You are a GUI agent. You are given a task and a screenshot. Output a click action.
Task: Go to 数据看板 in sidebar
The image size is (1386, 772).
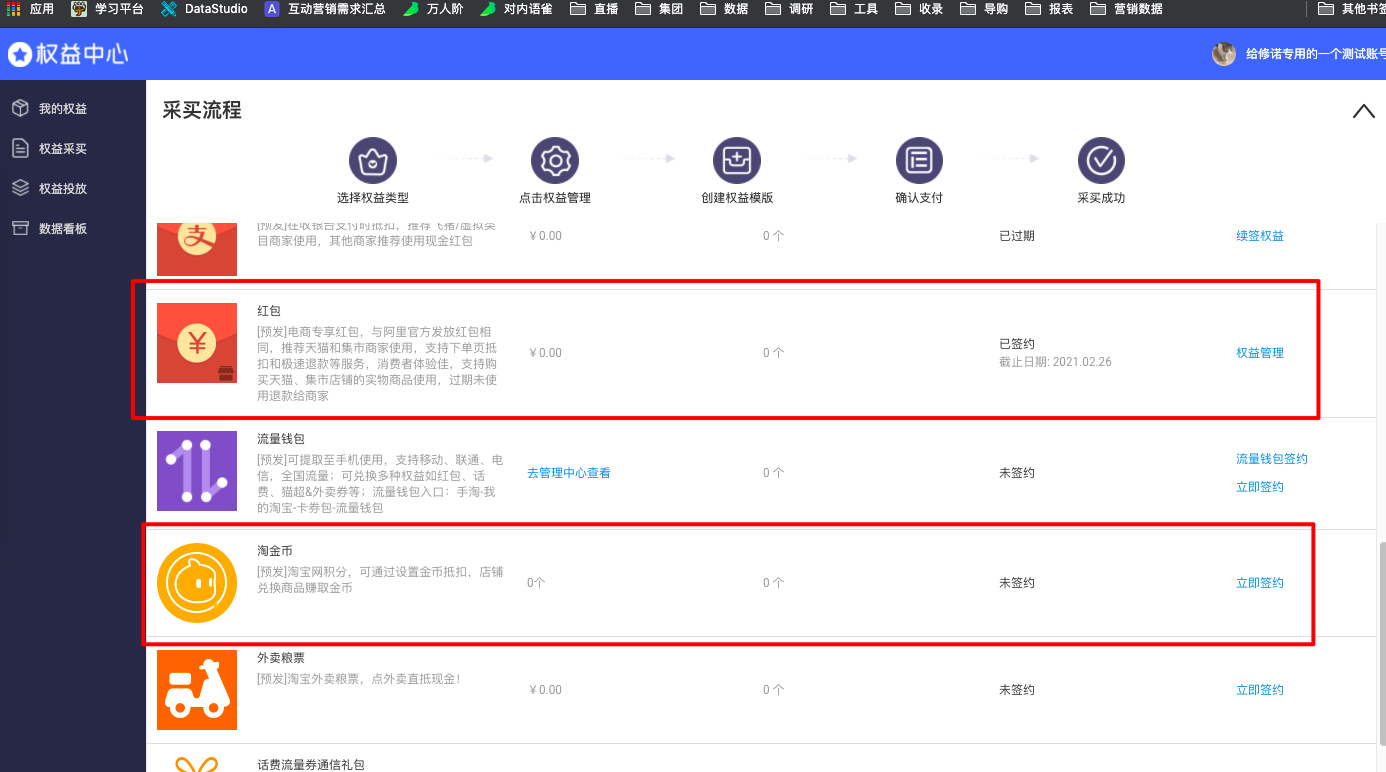pos(62,228)
